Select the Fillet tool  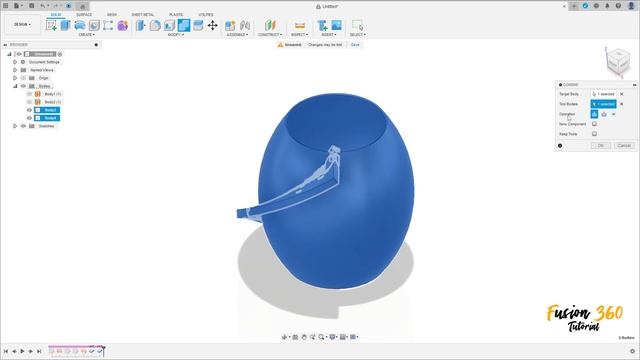point(155,25)
